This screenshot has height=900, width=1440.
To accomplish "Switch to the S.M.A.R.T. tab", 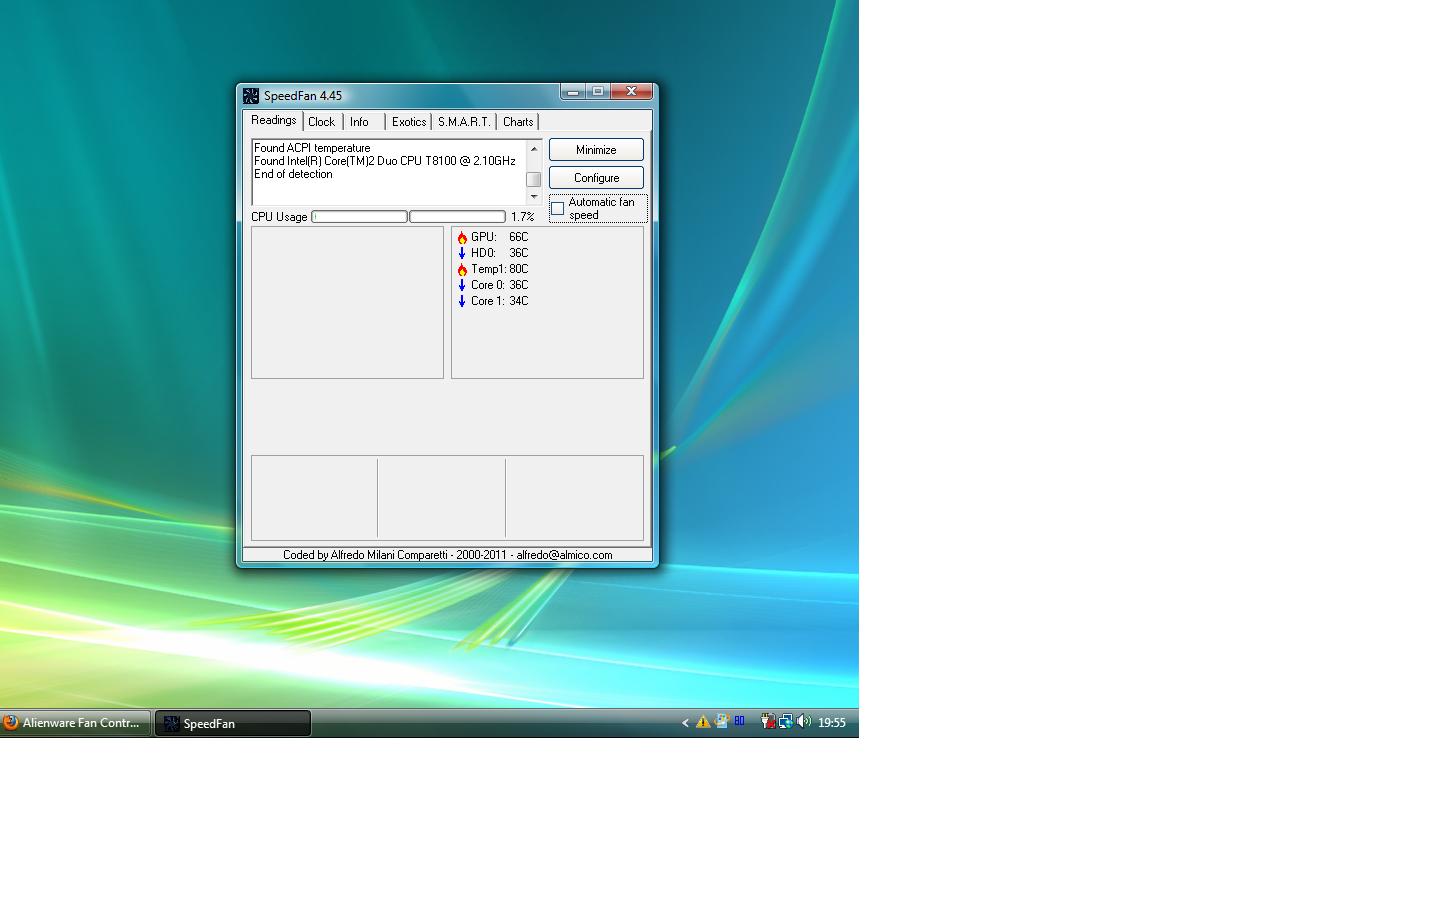I will [464, 122].
